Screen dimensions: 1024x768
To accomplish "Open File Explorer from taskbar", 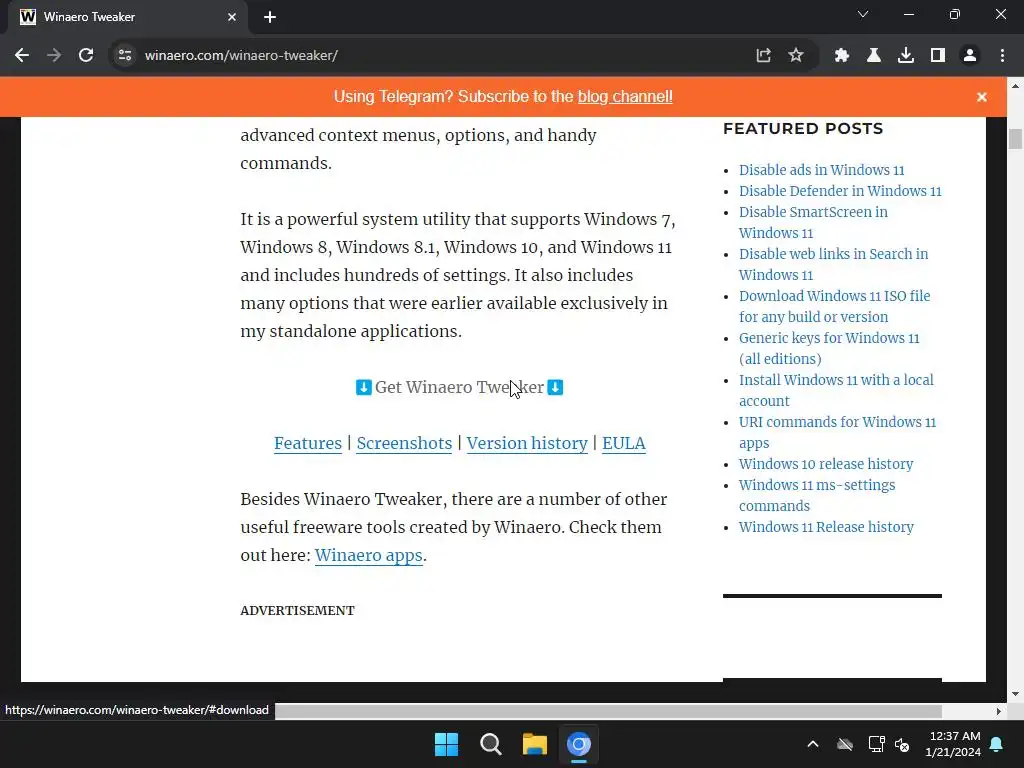I will [x=535, y=744].
